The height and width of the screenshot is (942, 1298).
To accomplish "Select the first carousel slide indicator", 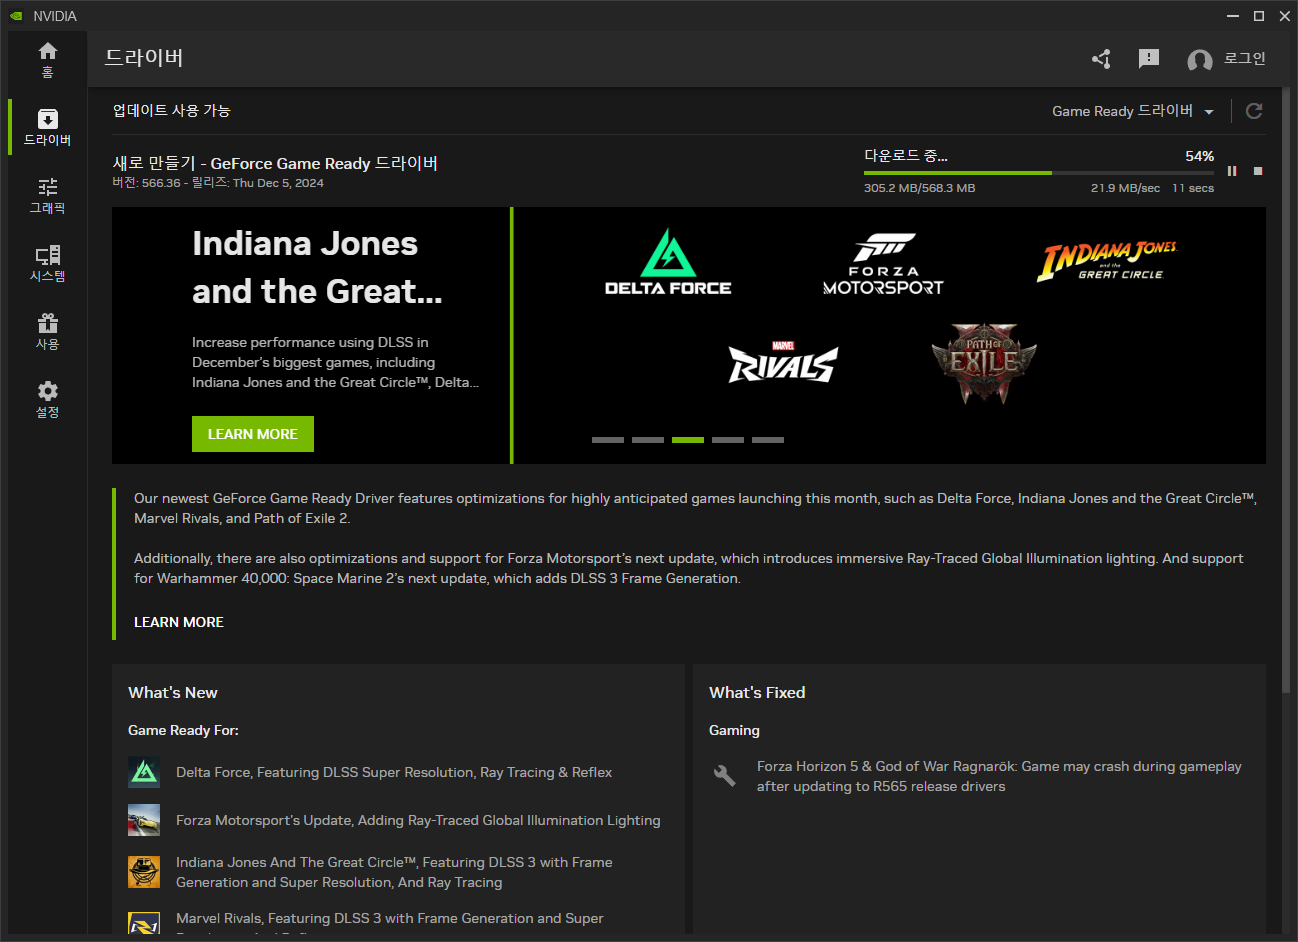I will click(x=608, y=440).
